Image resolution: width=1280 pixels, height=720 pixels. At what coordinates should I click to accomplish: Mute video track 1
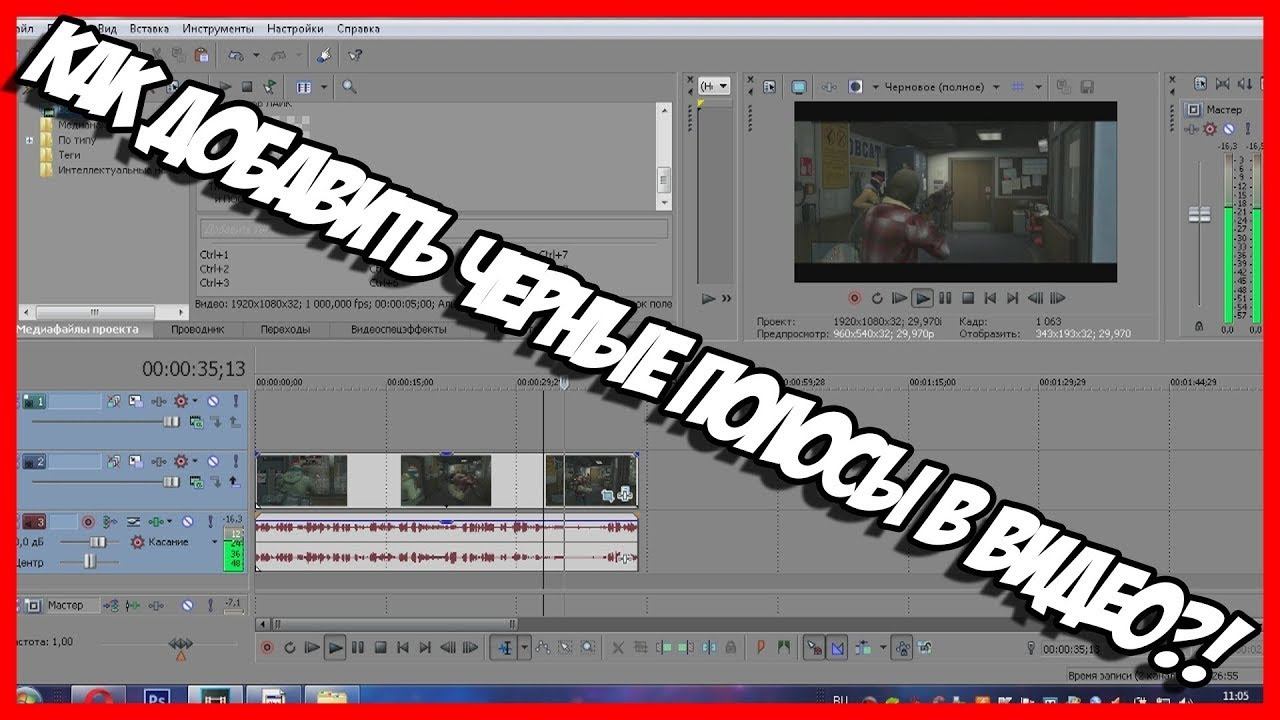coord(213,402)
